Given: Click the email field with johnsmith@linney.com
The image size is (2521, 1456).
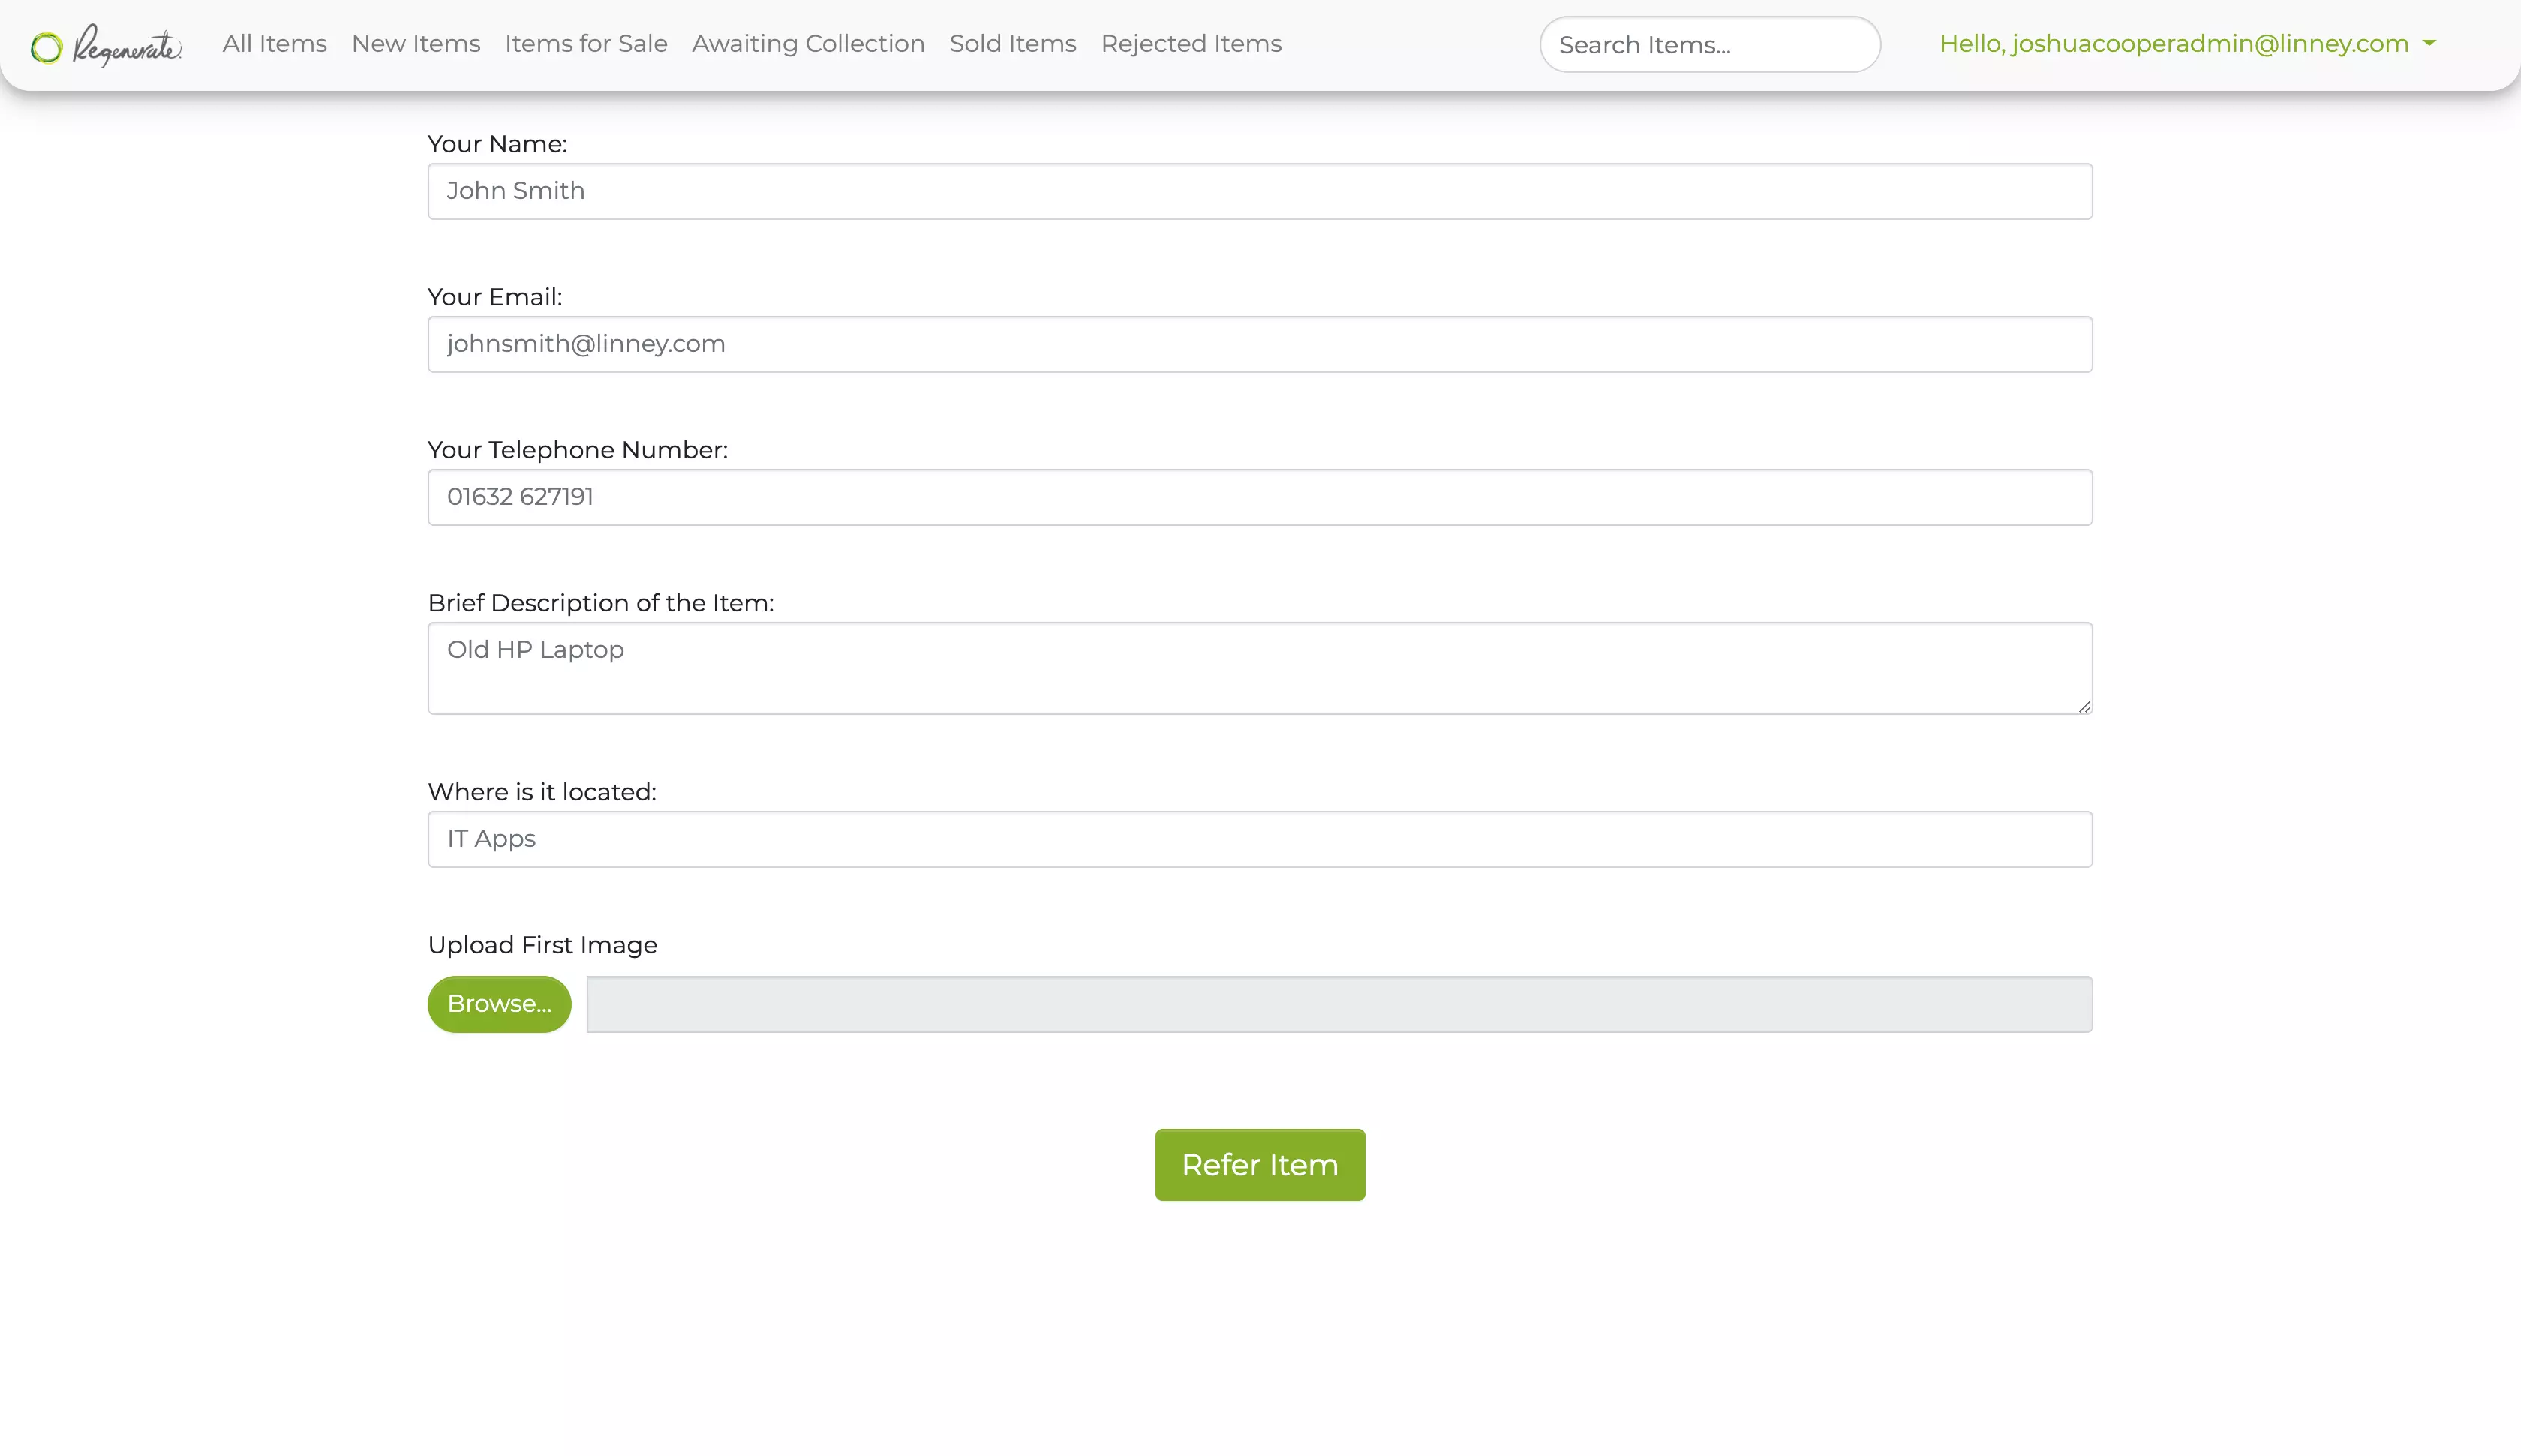Looking at the screenshot, I should click(x=1260, y=343).
